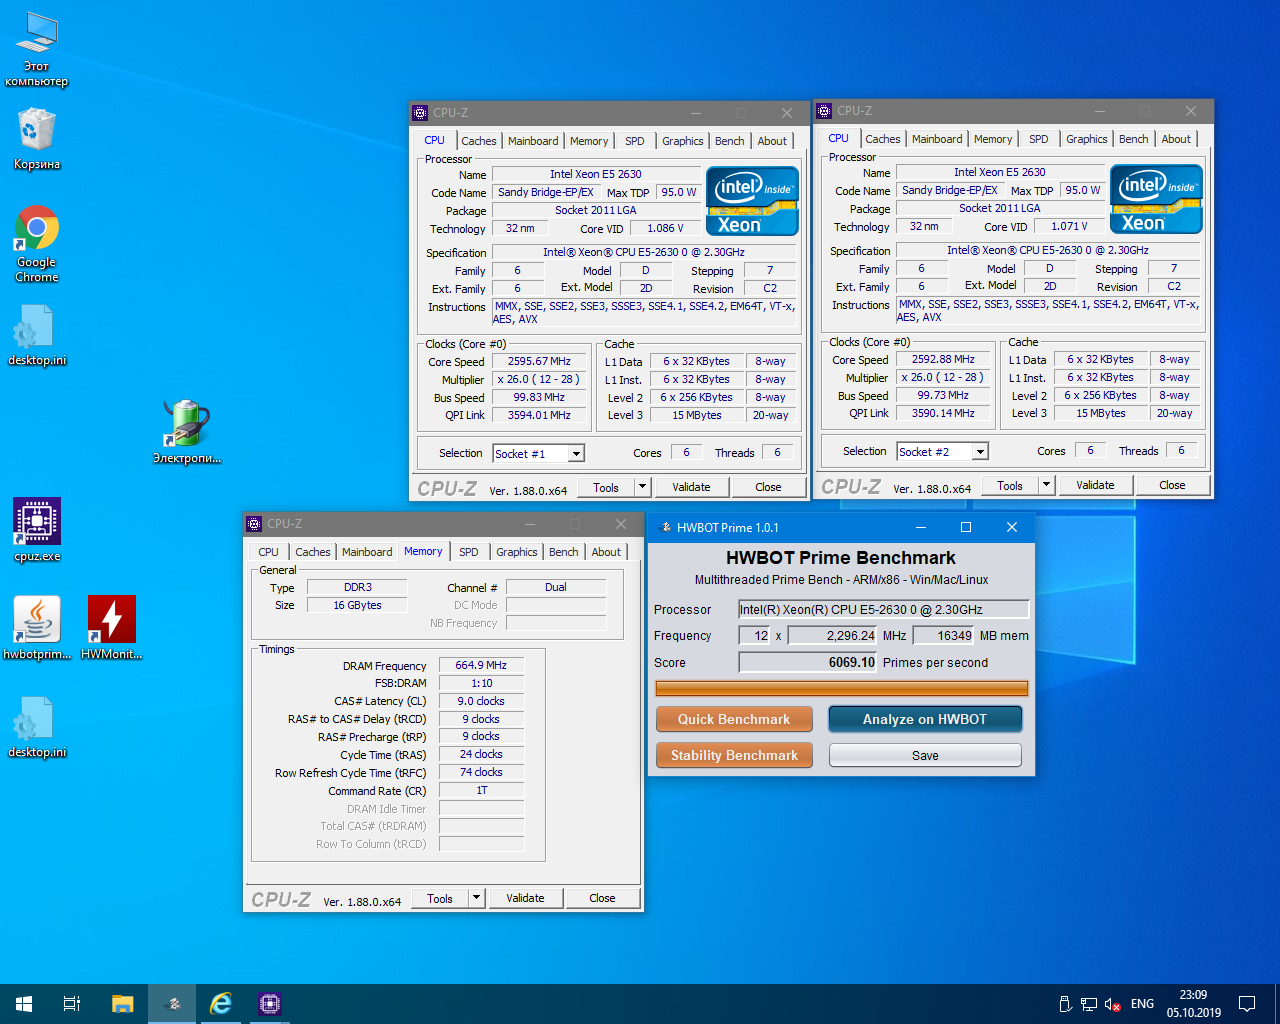This screenshot has height=1024, width=1280.
Task: Click Core Speed value 2595.67 MHz
Action: pyautogui.click(x=539, y=362)
